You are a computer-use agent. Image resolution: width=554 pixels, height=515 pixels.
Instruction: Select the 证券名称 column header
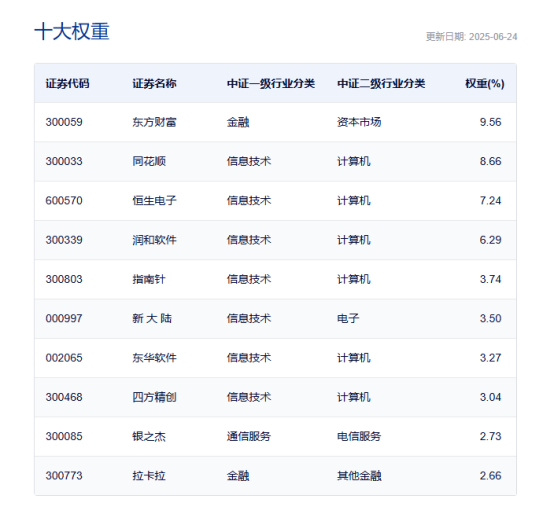pyautogui.click(x=154, y=84)
